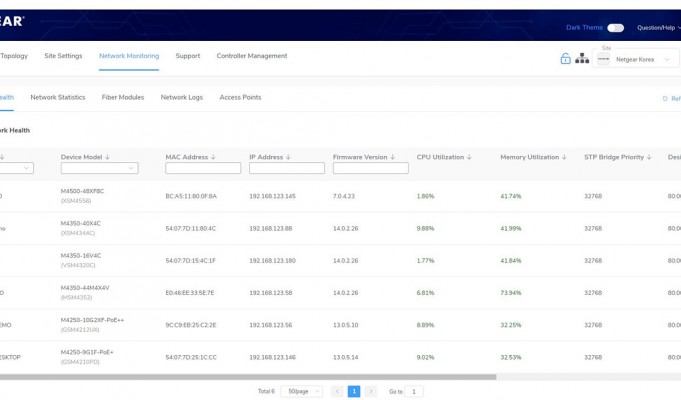Click IP address 192.168.123.145
The image size is (681, 400).
[272, 196]
